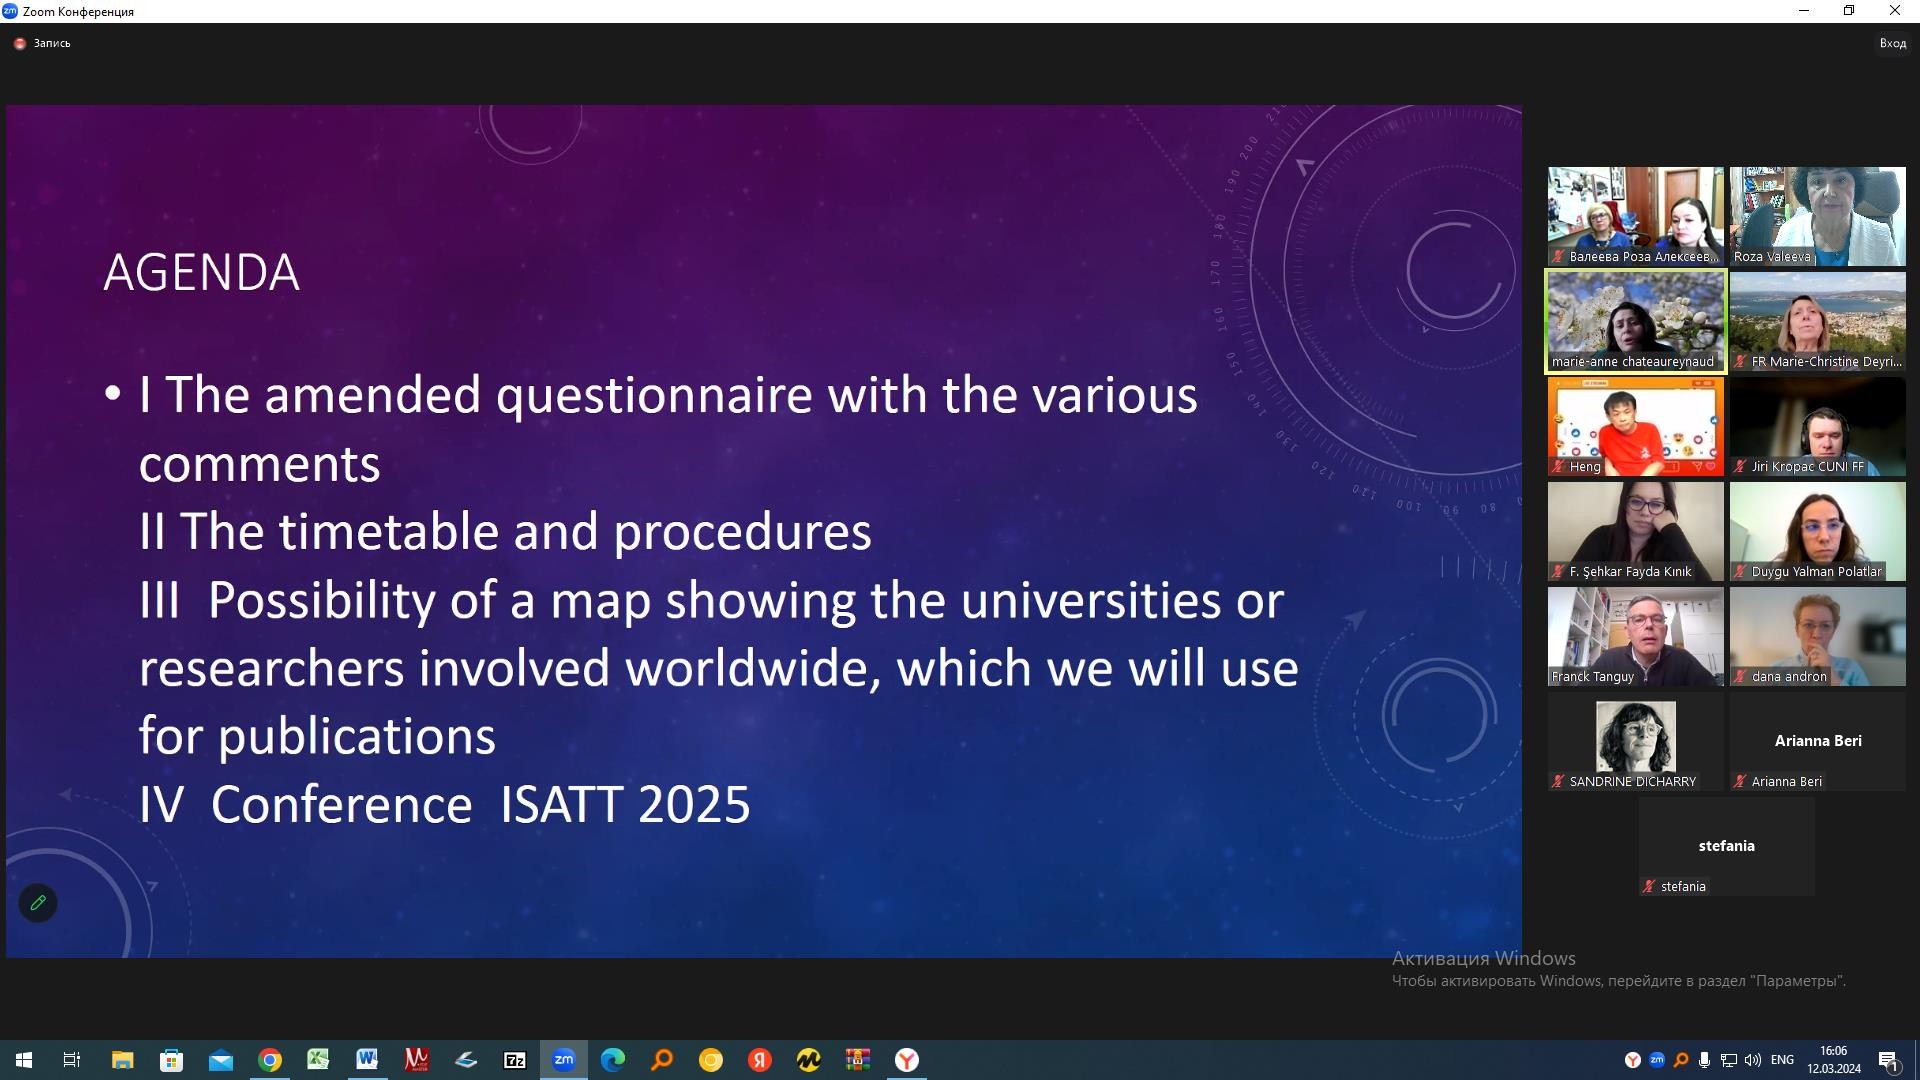Open Microsoft Word from the taskbar
This screenshot has width=1920, height=1080.
click(x=367, y=1060)
